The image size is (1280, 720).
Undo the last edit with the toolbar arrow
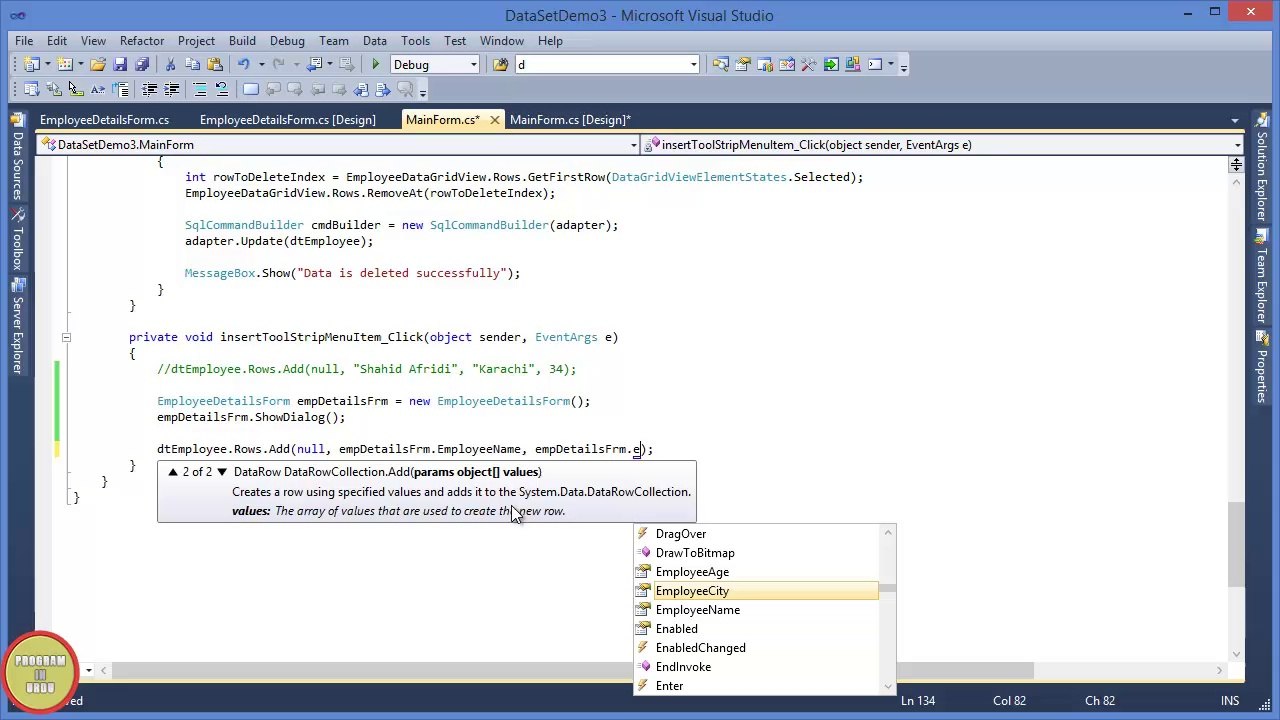[243, 65]
